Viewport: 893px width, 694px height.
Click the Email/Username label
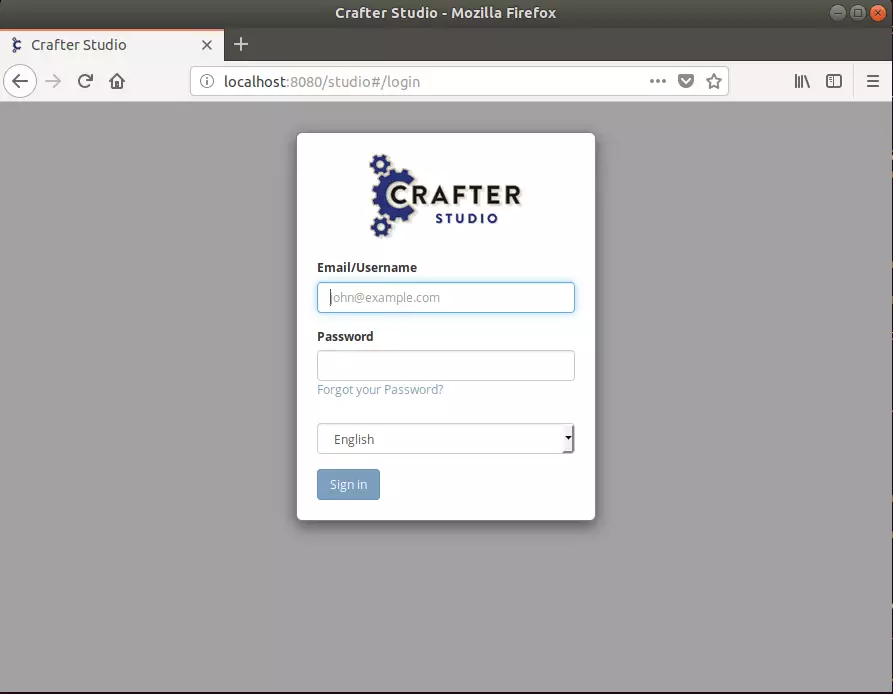click(x=367, y=268)
